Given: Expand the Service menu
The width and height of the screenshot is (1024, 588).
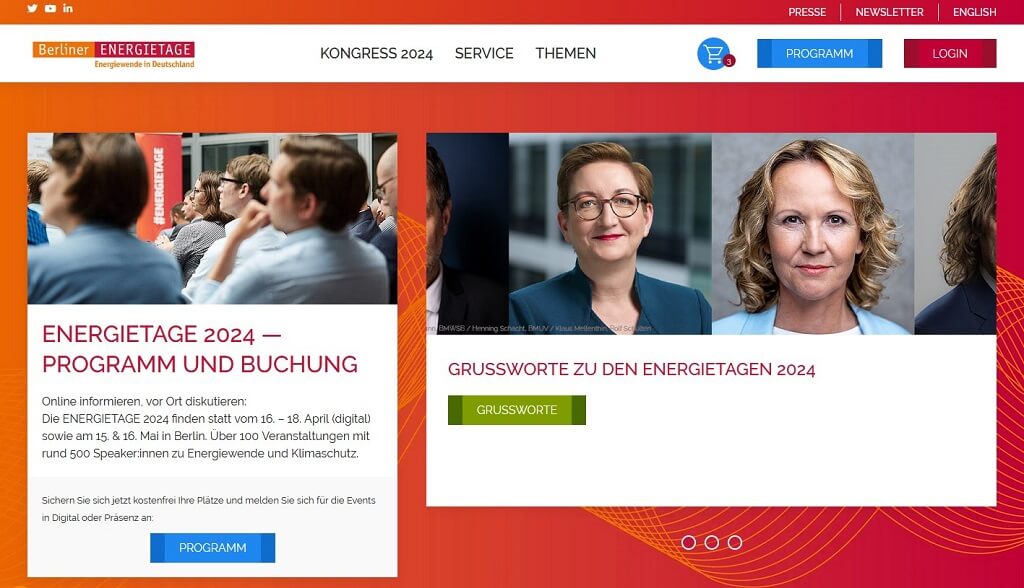Looking at the screenshot, I should (484, 54).
